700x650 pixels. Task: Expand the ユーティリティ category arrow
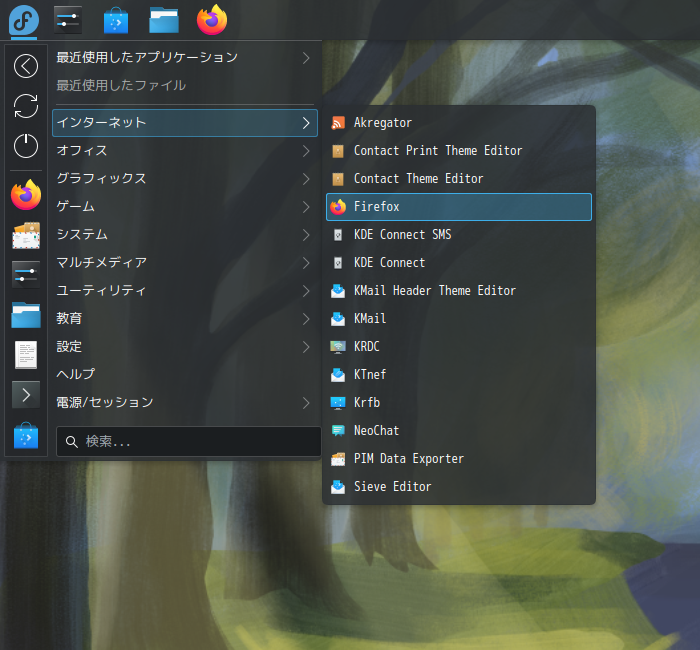pos(306,291)
